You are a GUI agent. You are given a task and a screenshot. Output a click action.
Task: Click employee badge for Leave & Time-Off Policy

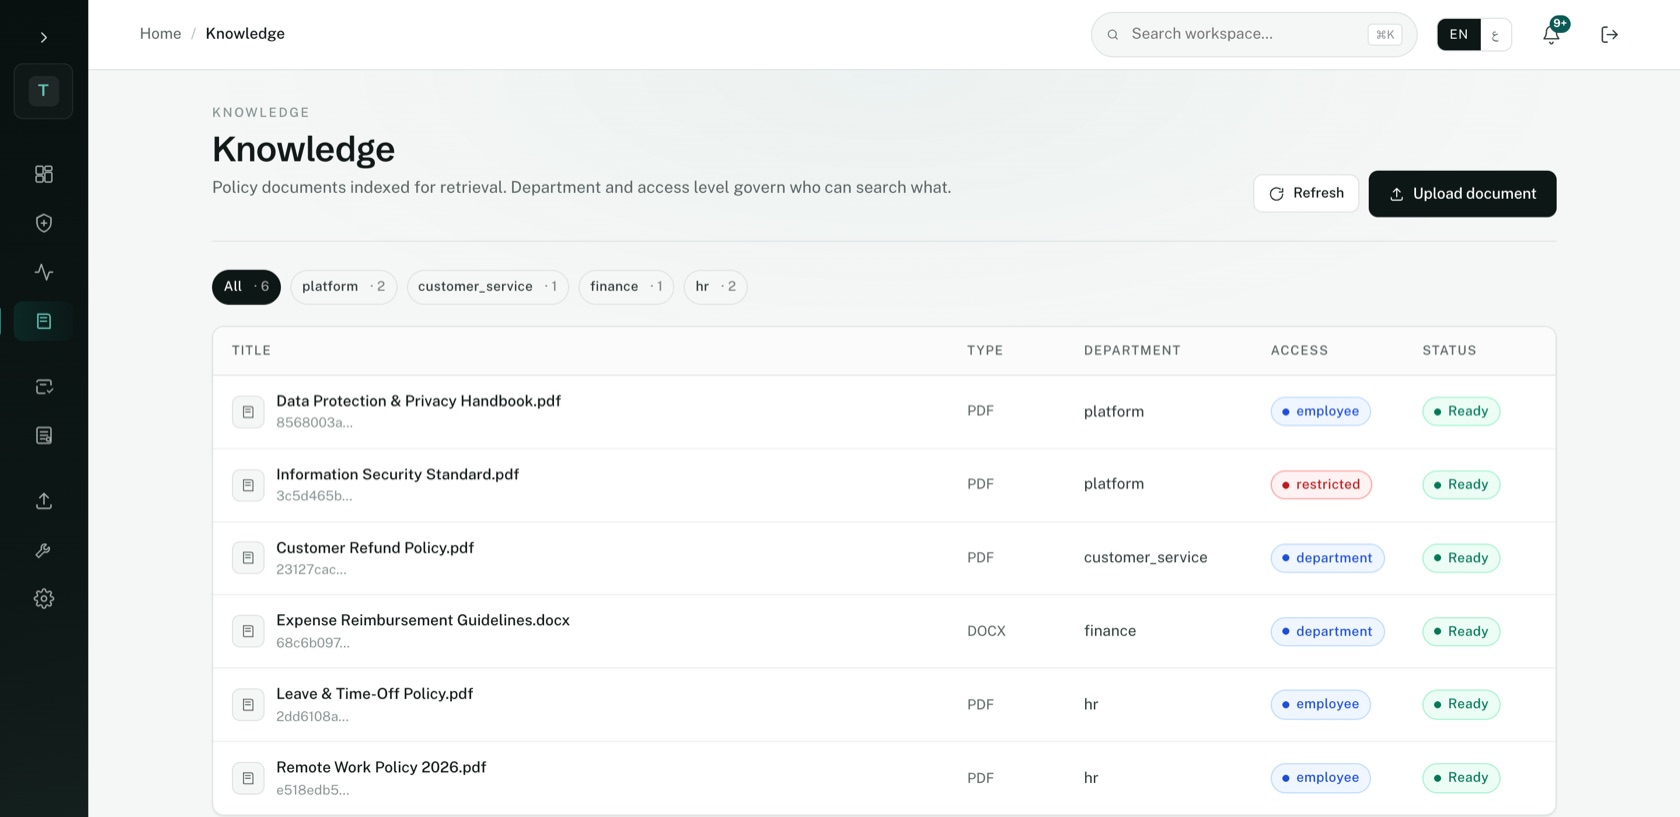(x=1320, y=705)
